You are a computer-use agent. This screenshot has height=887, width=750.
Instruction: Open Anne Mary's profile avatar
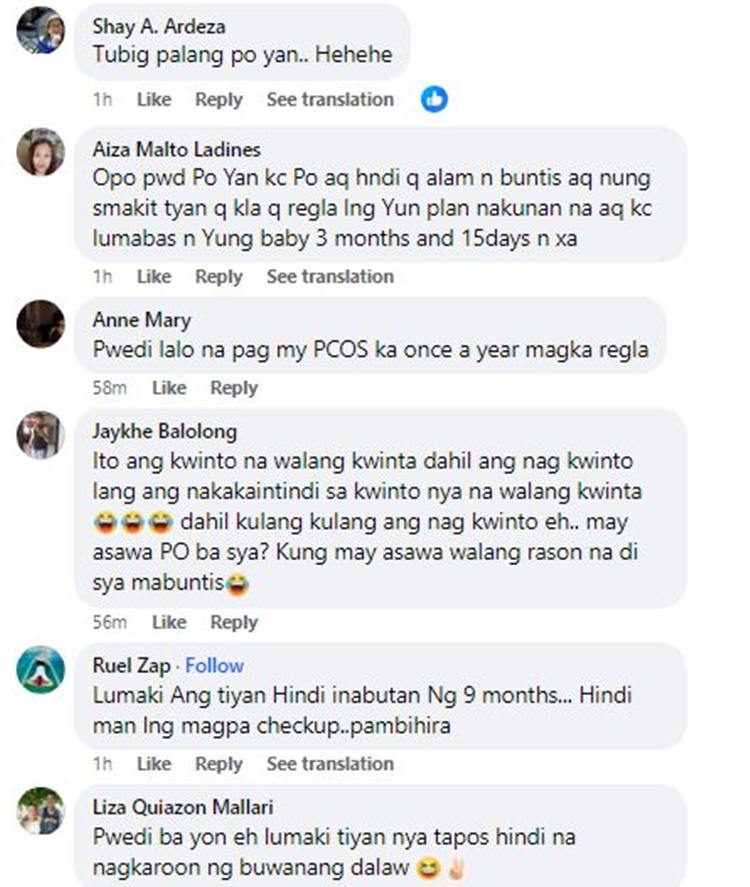coord(40,324)
